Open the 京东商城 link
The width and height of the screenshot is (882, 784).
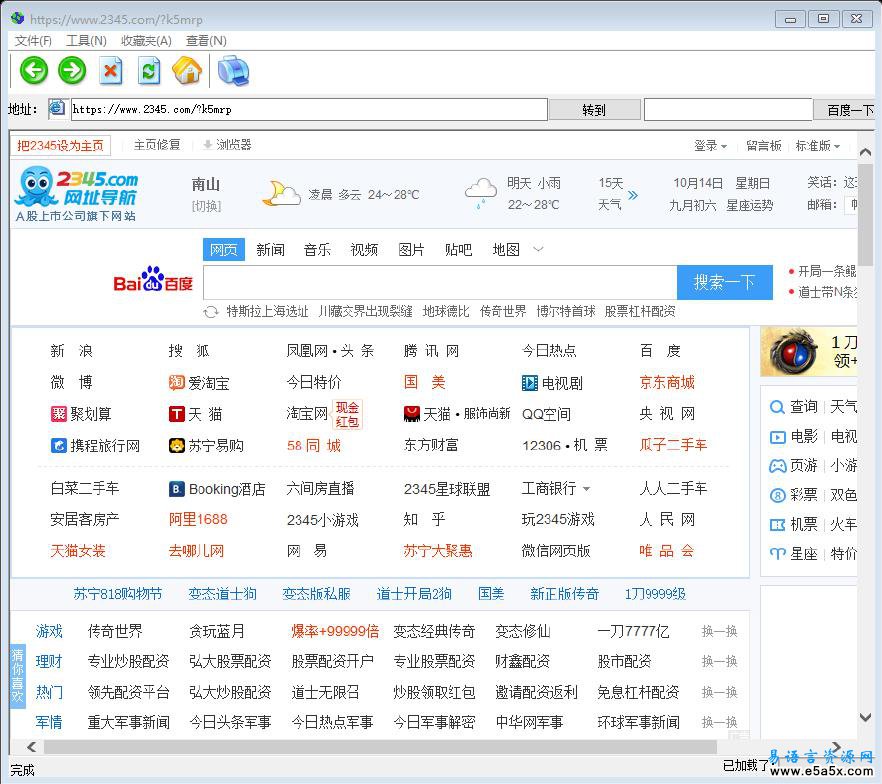tap(667, 382)
